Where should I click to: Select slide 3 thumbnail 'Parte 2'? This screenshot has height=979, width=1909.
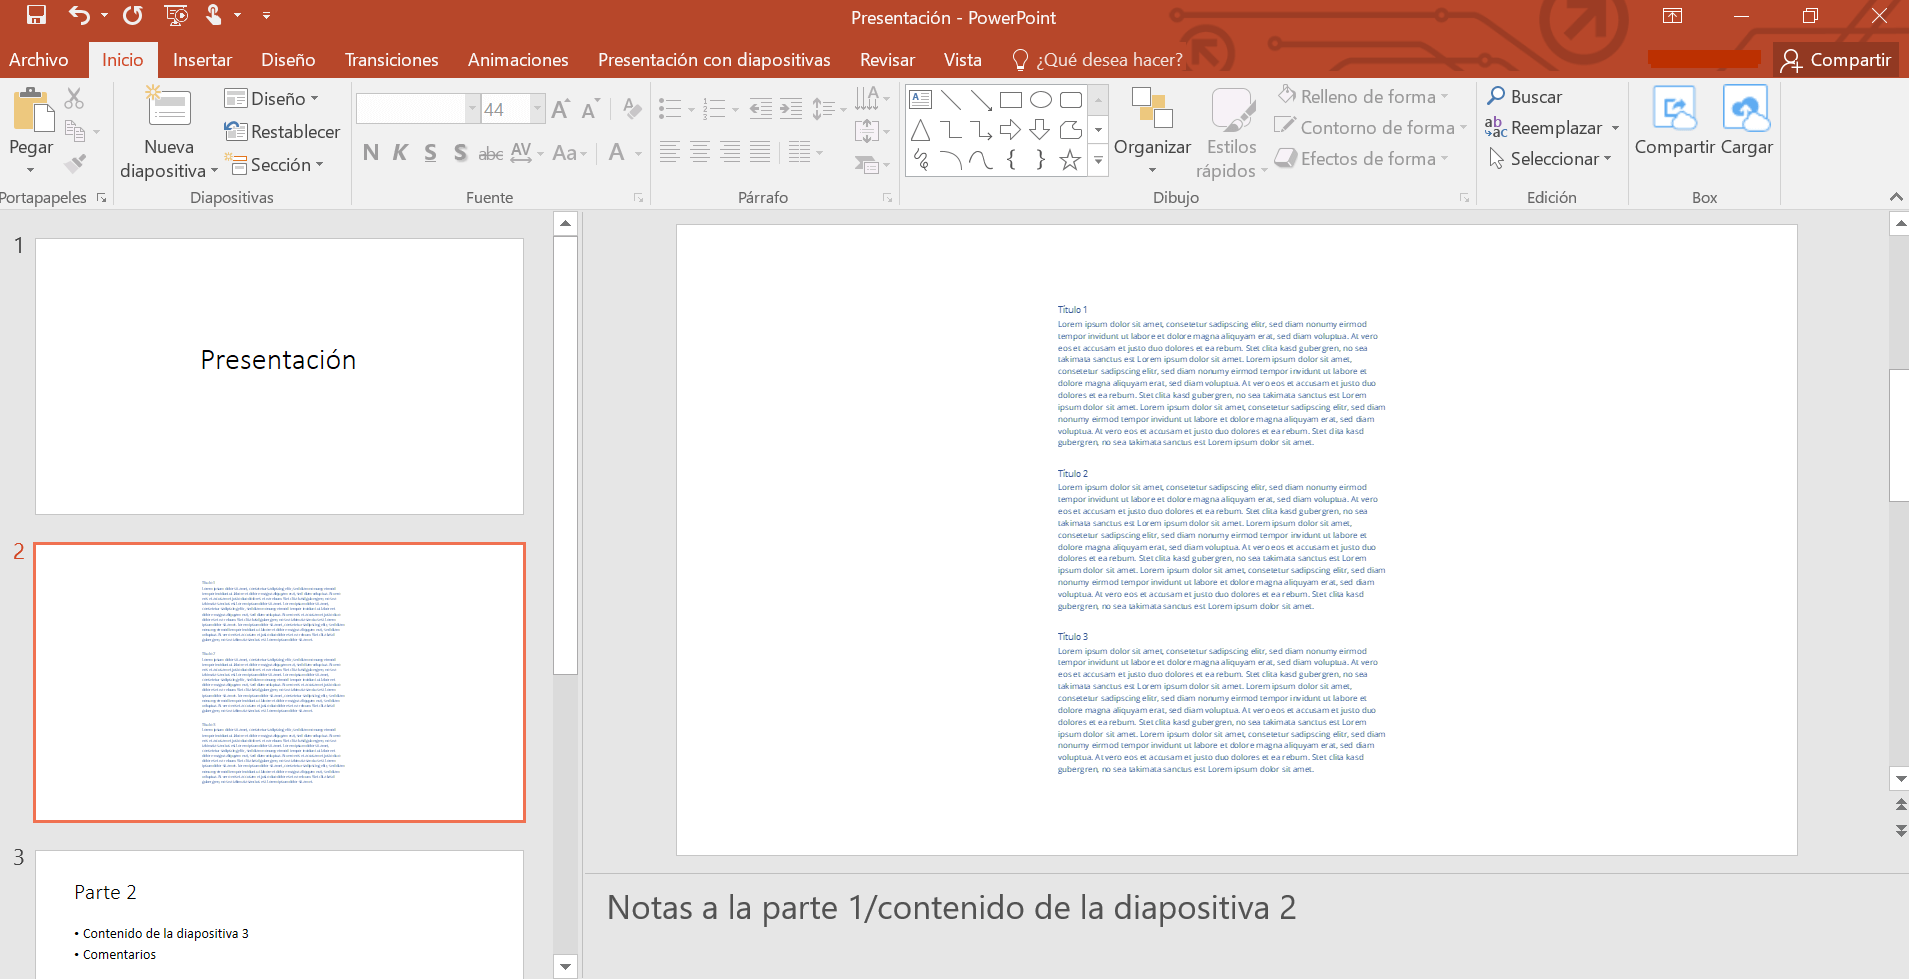[279, 914]
